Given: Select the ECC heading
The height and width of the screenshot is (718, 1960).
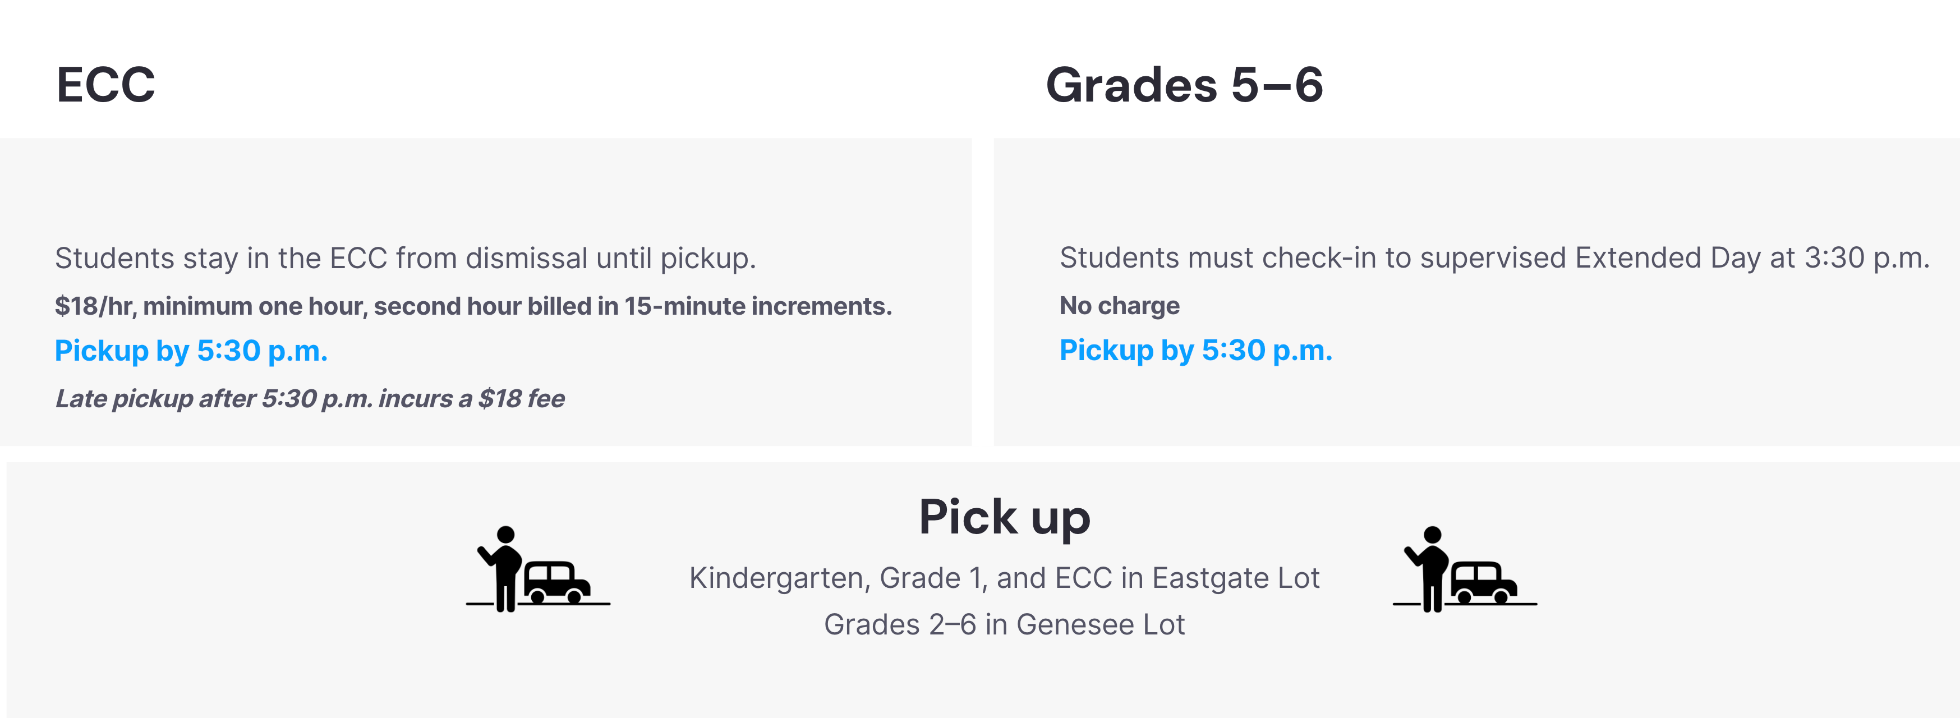Looking at the screenshot, I should coord(106,85).
